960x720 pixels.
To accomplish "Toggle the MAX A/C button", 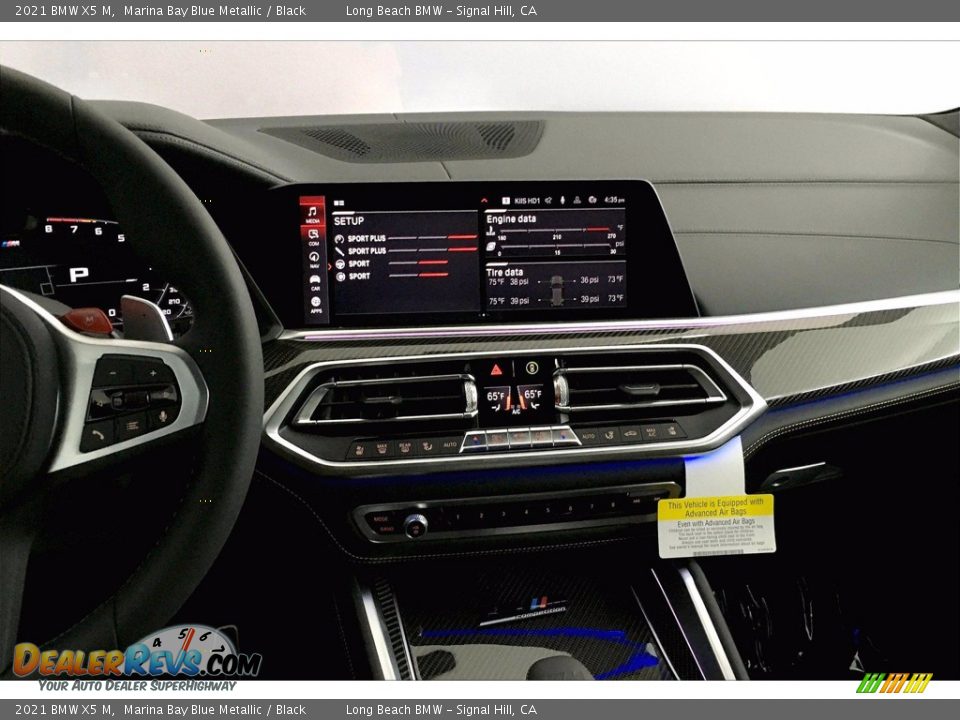I will tap(651, 433).
